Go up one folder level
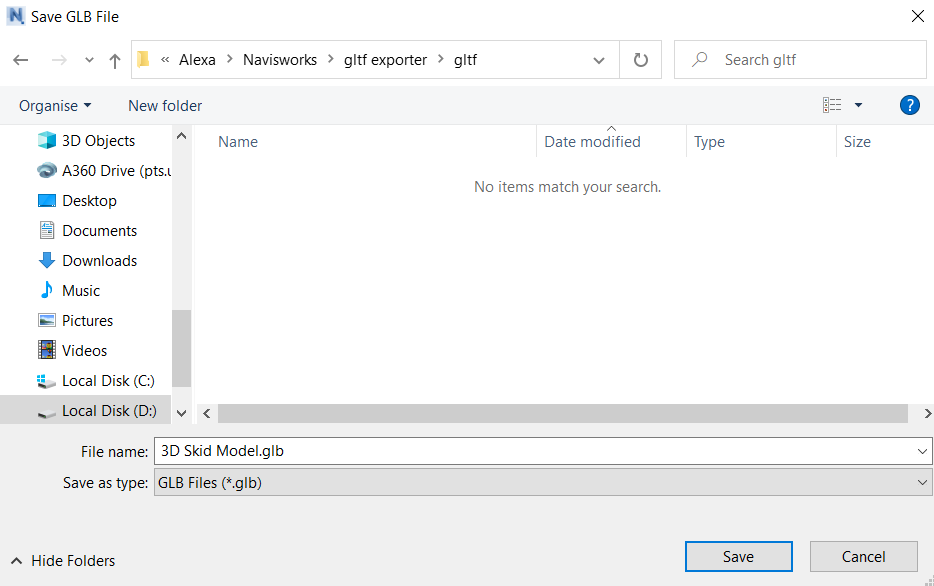The height and width of the screenshot is (586, 934). point(115,61)
